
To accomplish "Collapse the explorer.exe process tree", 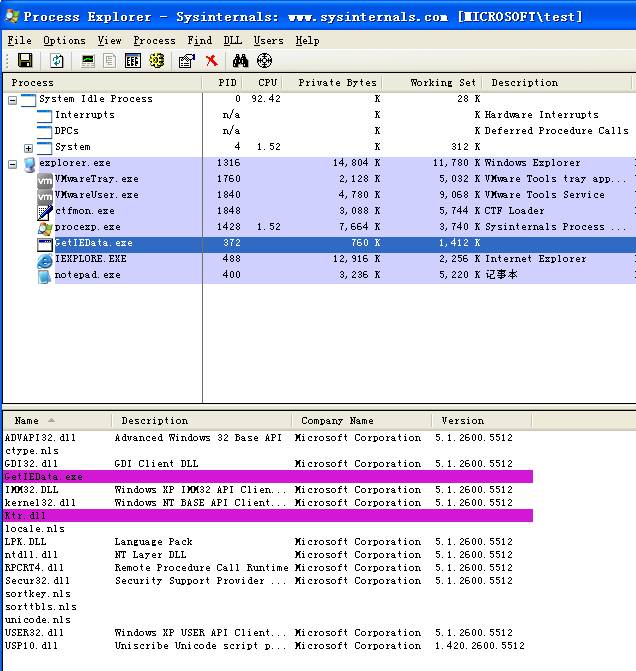I will point(12,164).
